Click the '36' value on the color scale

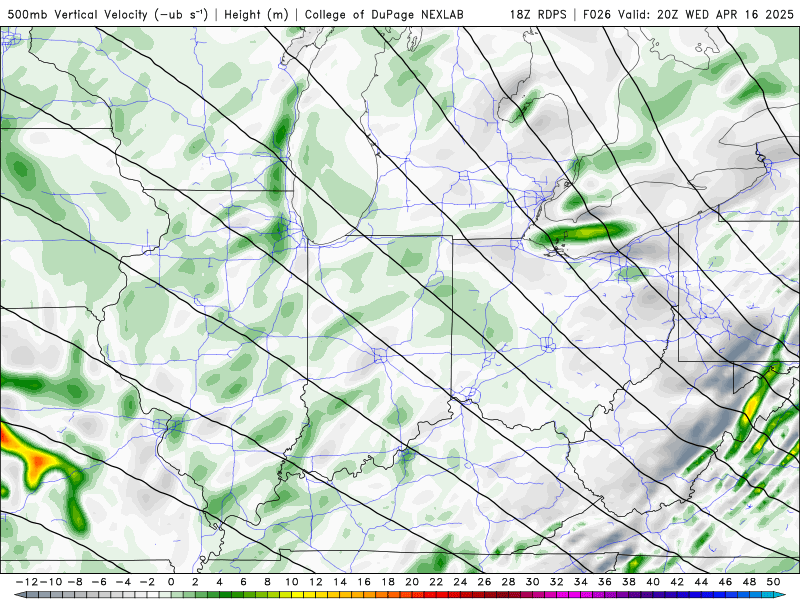605,582
